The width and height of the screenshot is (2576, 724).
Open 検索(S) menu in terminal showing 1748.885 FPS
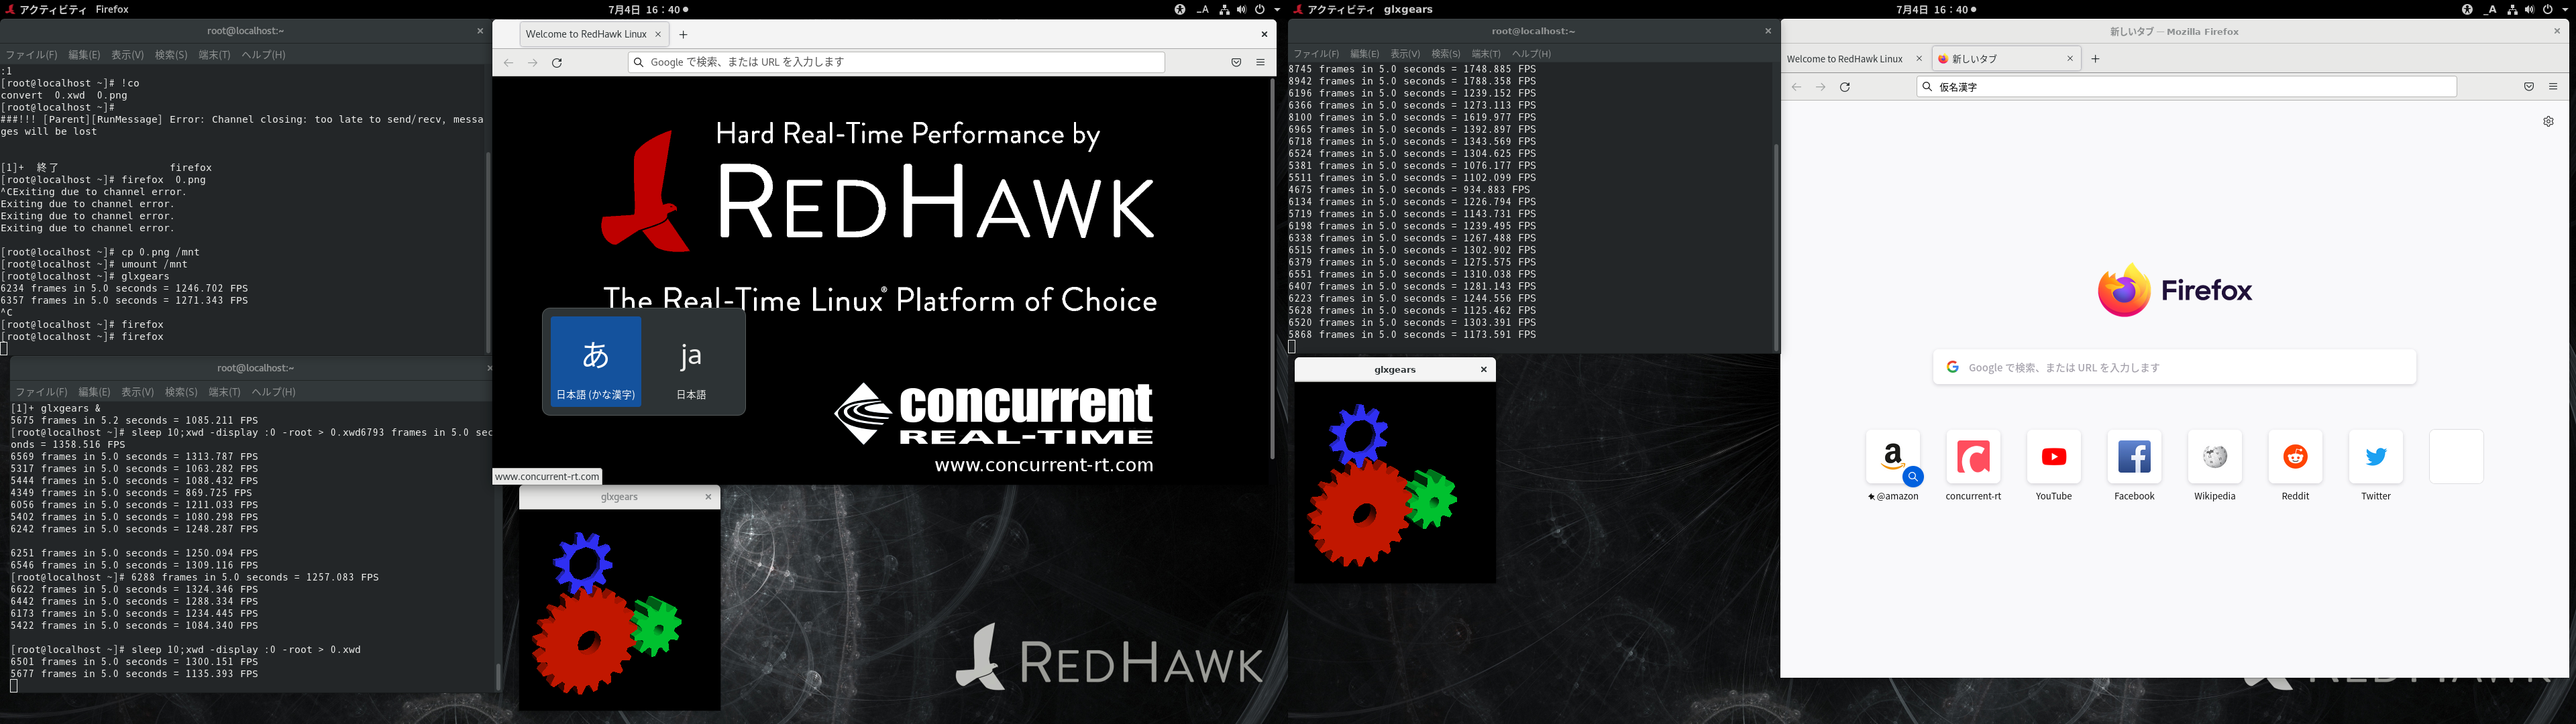click(x=1446, y=54)
